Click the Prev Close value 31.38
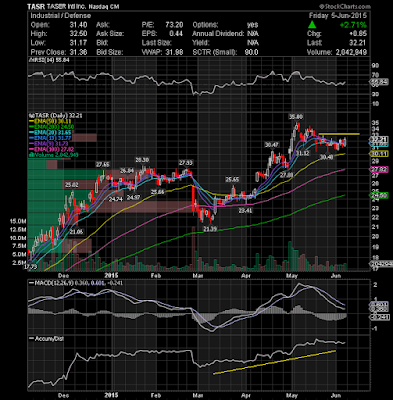The width and height of the screenshot is (393, 400). 79,52
